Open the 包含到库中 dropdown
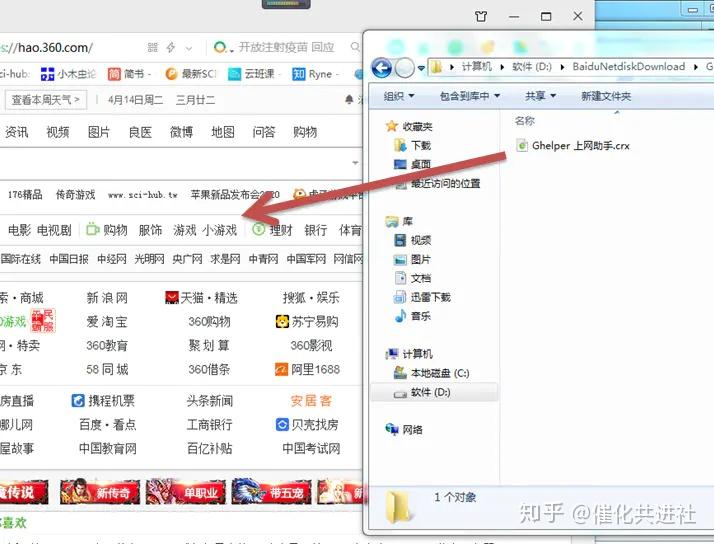 [x=469, y=96]
